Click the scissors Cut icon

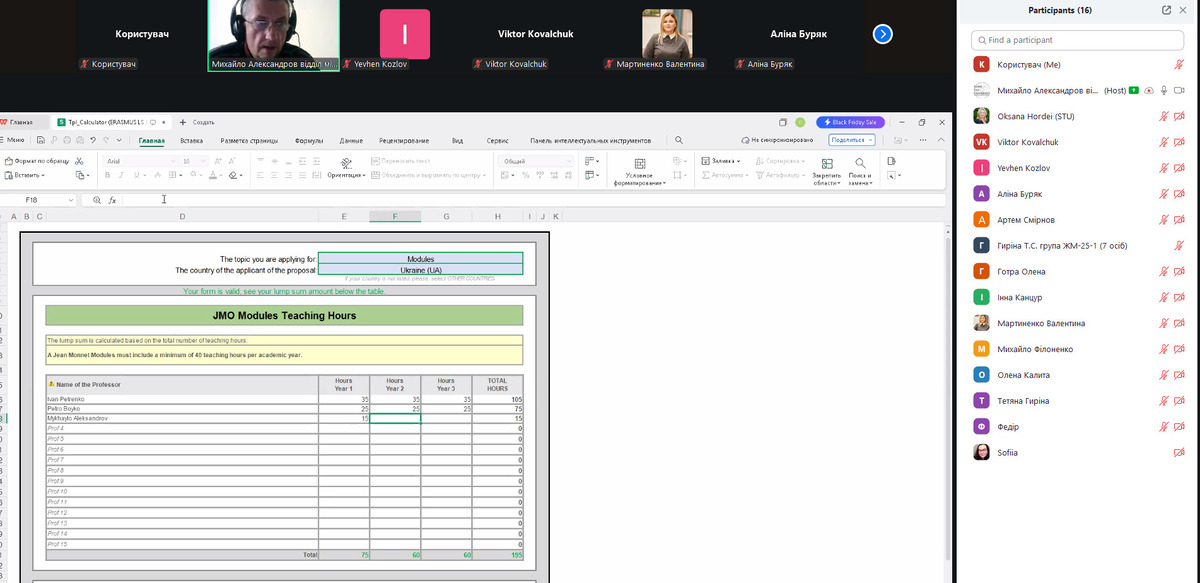coord(79,161)
